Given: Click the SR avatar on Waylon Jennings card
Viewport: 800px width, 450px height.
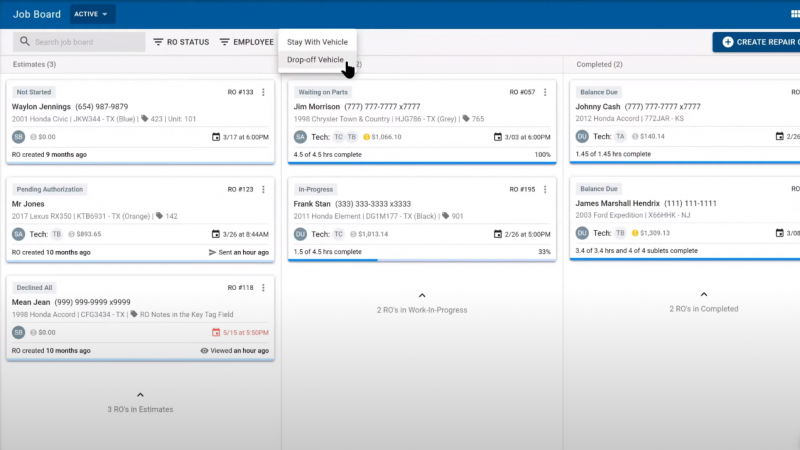Looking at the screenshot, I should [18, 137].
